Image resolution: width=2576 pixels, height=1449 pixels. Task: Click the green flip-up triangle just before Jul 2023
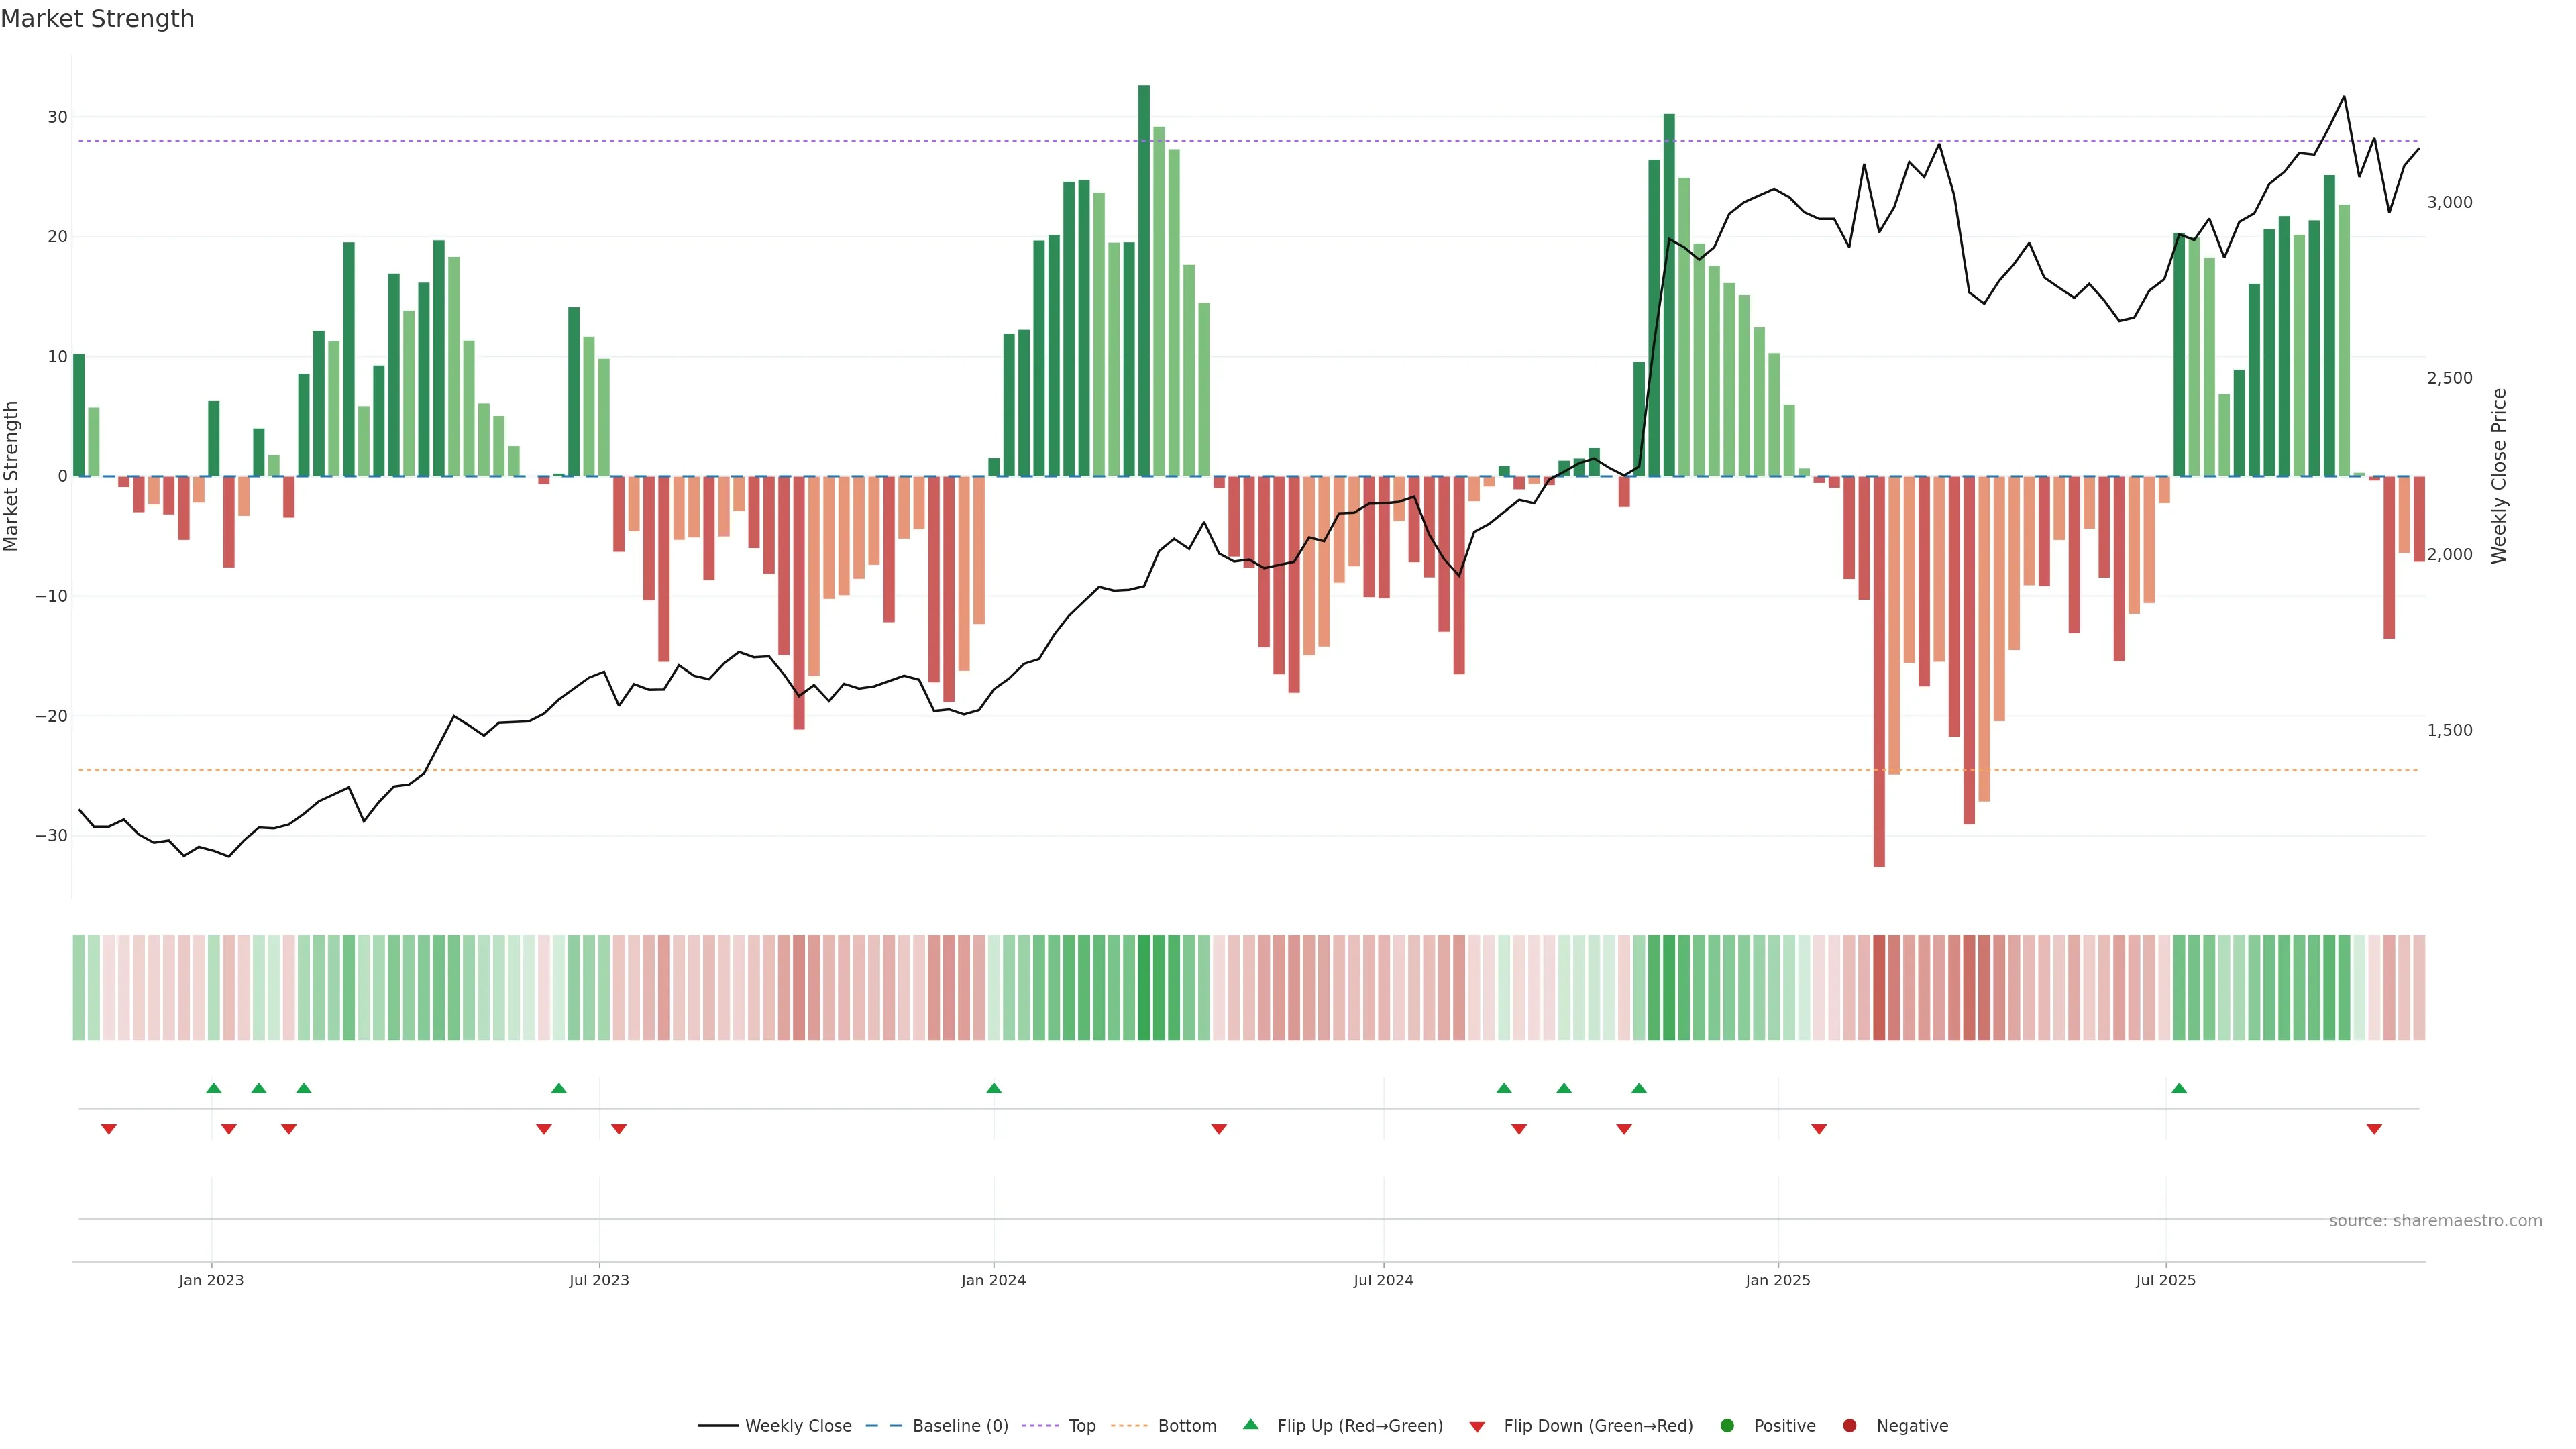click(559, 1088)
